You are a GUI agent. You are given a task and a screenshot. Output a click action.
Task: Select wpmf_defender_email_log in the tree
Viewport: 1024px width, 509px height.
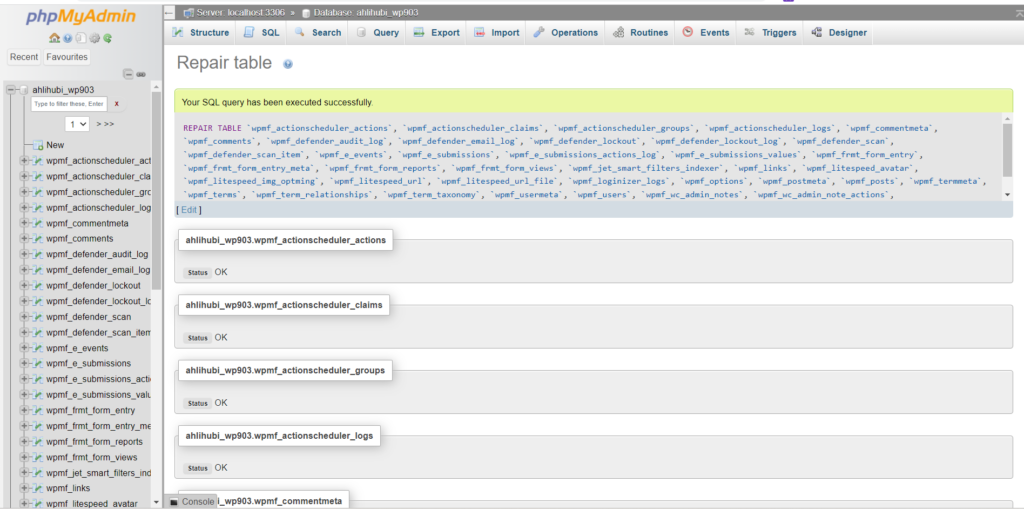click(98, 270)
